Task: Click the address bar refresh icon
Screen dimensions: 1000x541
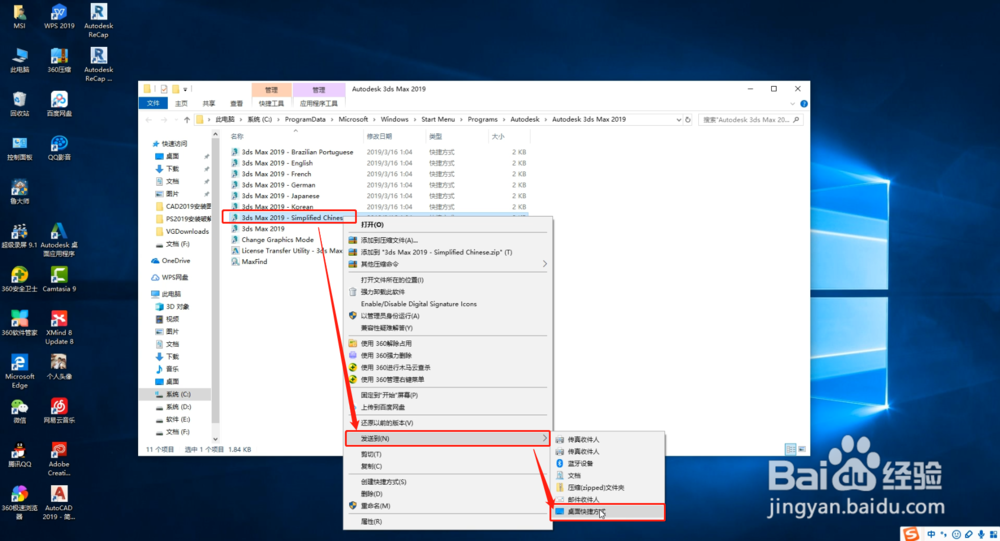Action: tap(688, 120)
